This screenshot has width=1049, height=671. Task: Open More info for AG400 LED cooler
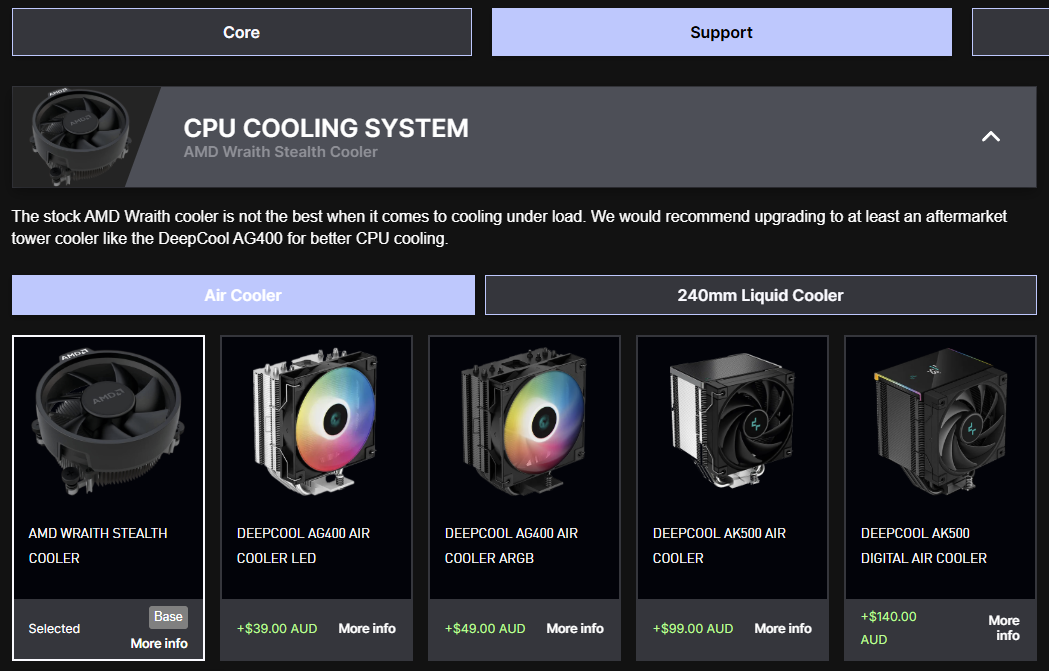click(x=367, y=628)
